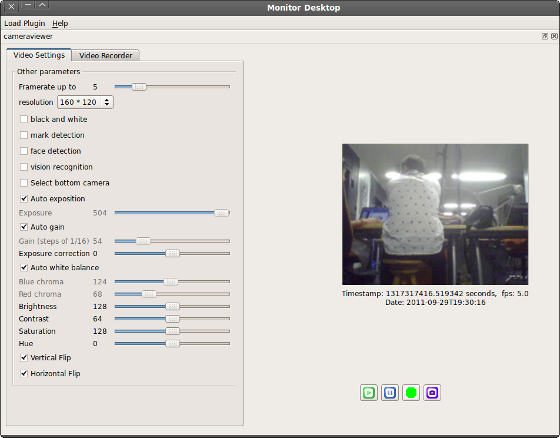
Task: Click the Exposure slider handle
Action: [221, 213]
